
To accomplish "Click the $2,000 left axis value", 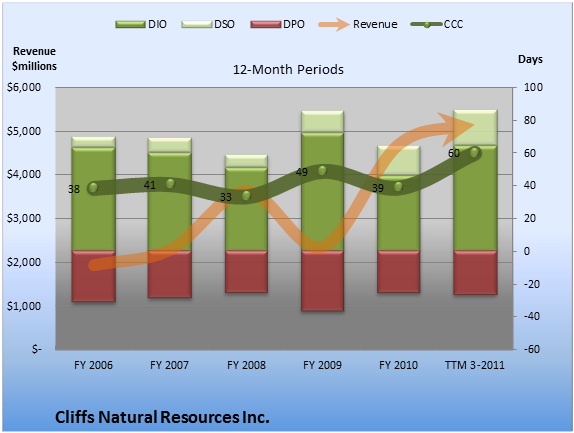I will (x=24, y=262).
